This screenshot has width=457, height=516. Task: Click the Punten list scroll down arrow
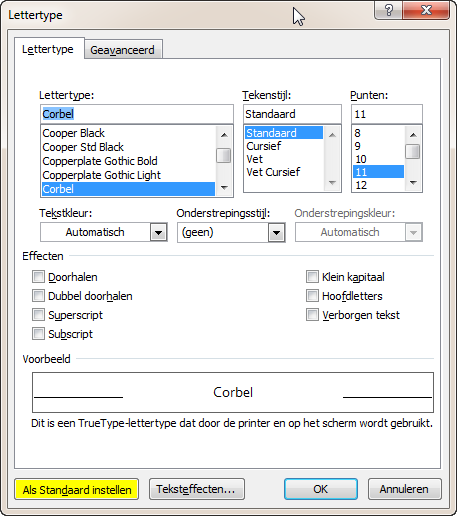(413, 183)
